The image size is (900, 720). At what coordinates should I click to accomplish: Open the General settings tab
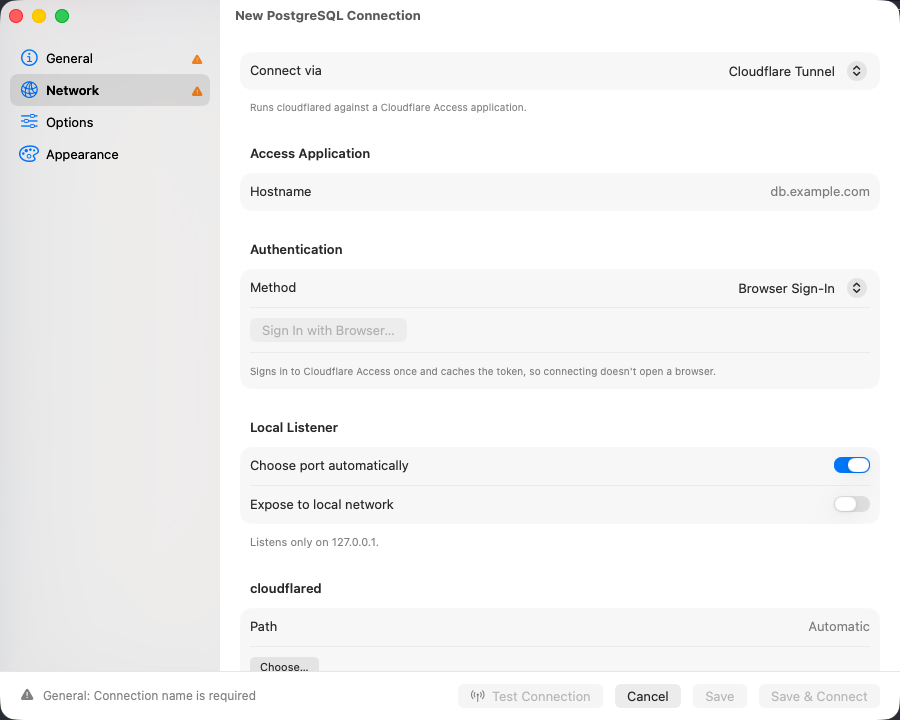click(x=110, y=58)
